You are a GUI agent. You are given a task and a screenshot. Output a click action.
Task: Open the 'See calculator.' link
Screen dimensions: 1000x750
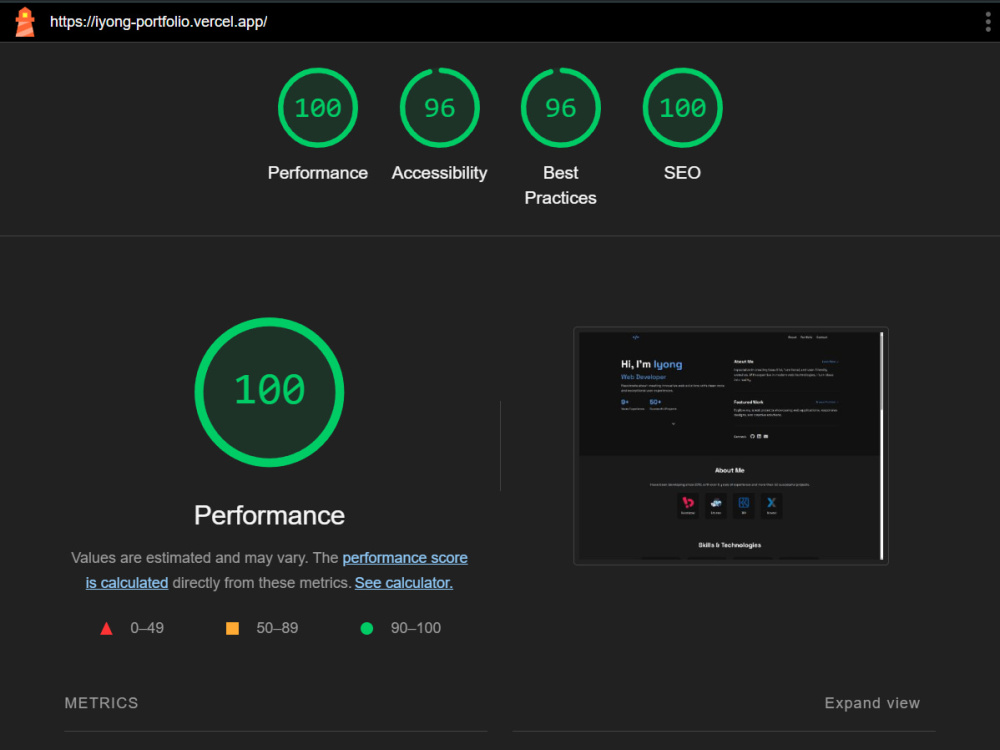coord(404,583)
